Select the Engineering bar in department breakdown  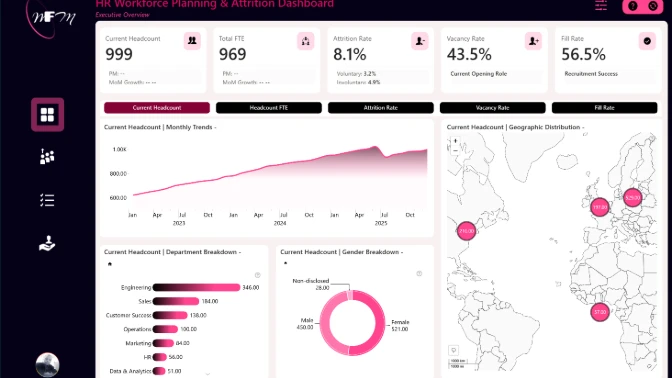[x=196, y=287]
